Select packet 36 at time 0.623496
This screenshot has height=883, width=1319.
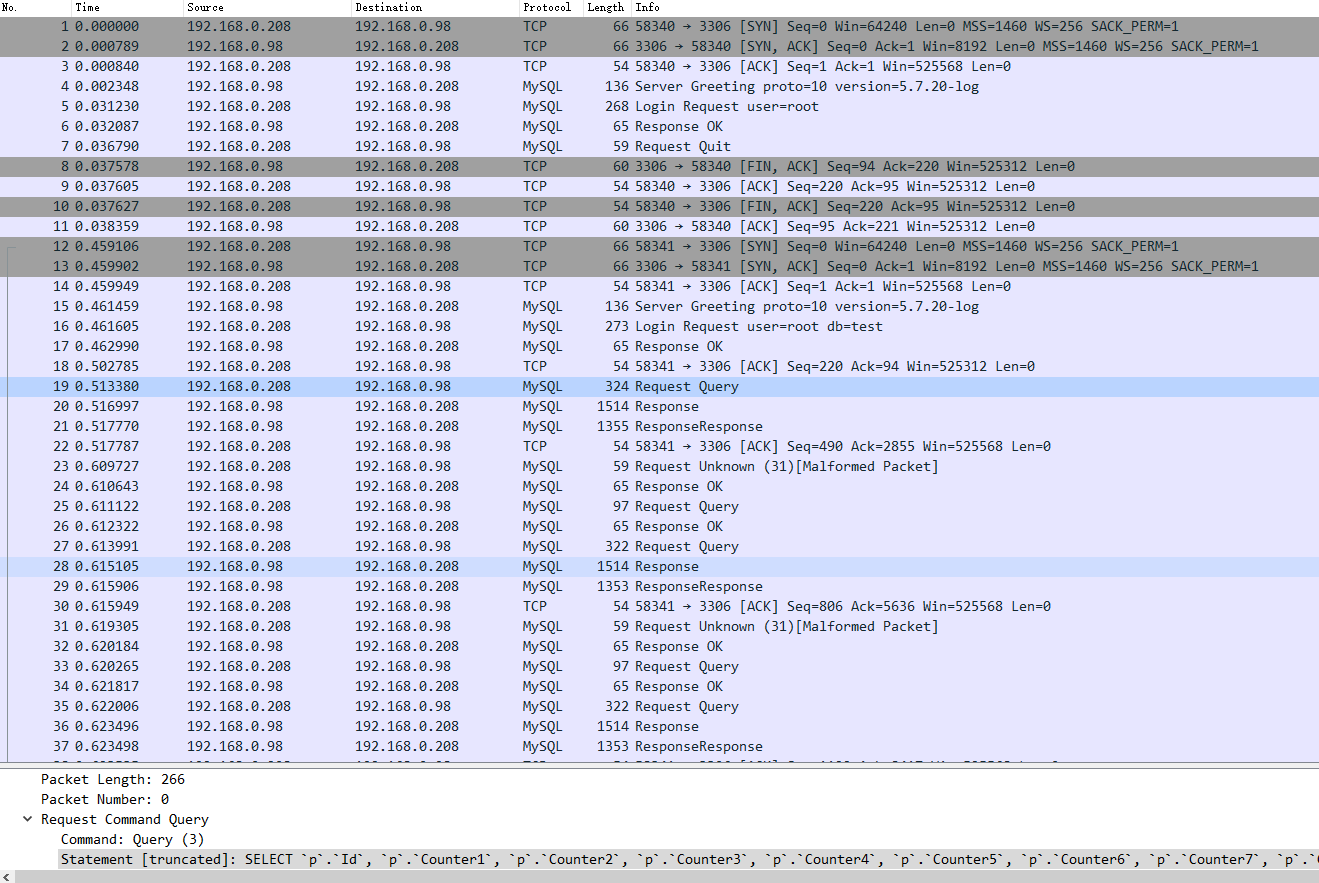click(659, 726)
